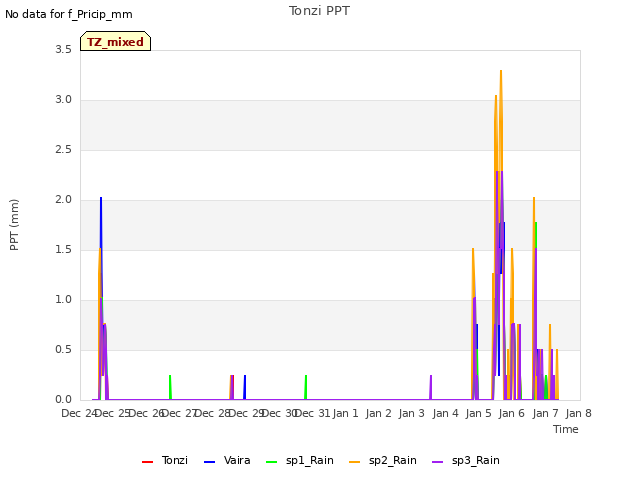This screenshot has width=640, height=480.
Task: Click the sp3_Rain legend label
Action: (x=476, y=460)
